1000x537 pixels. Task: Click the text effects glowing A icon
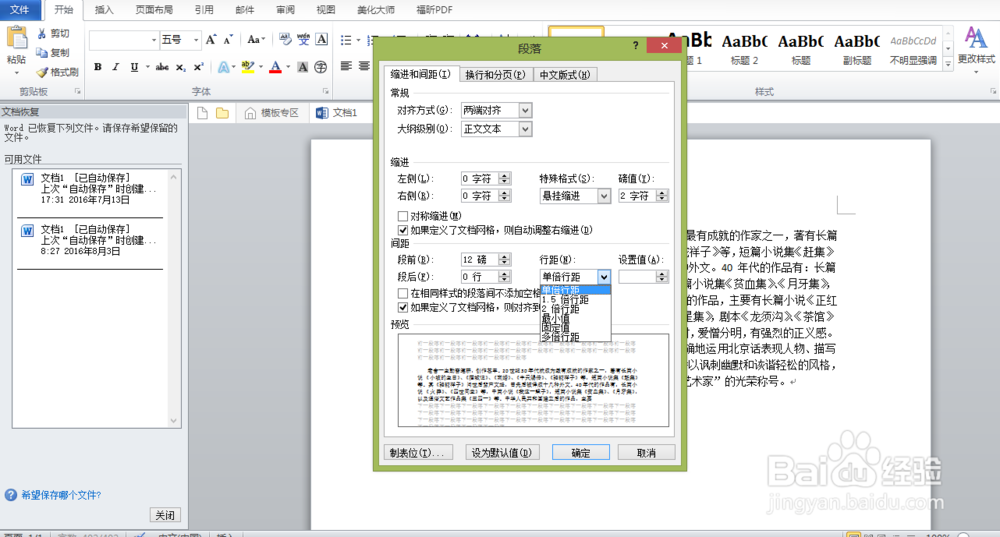pyautogui.click(x=224, y=66)
